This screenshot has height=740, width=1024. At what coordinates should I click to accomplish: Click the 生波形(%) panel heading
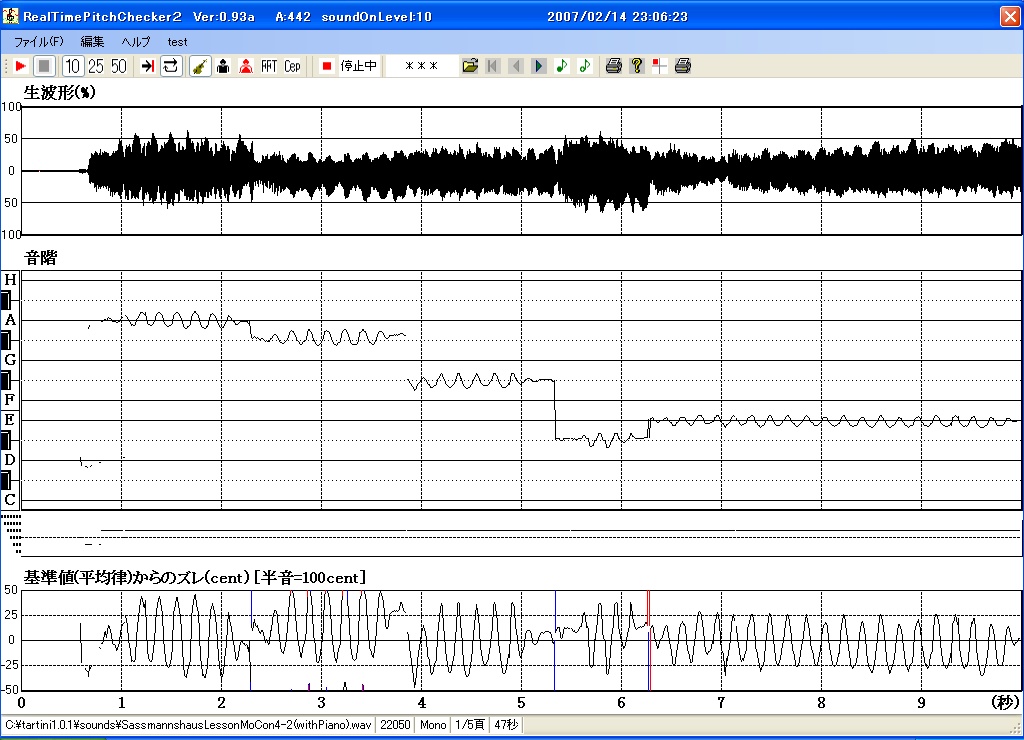pos(59,92)
